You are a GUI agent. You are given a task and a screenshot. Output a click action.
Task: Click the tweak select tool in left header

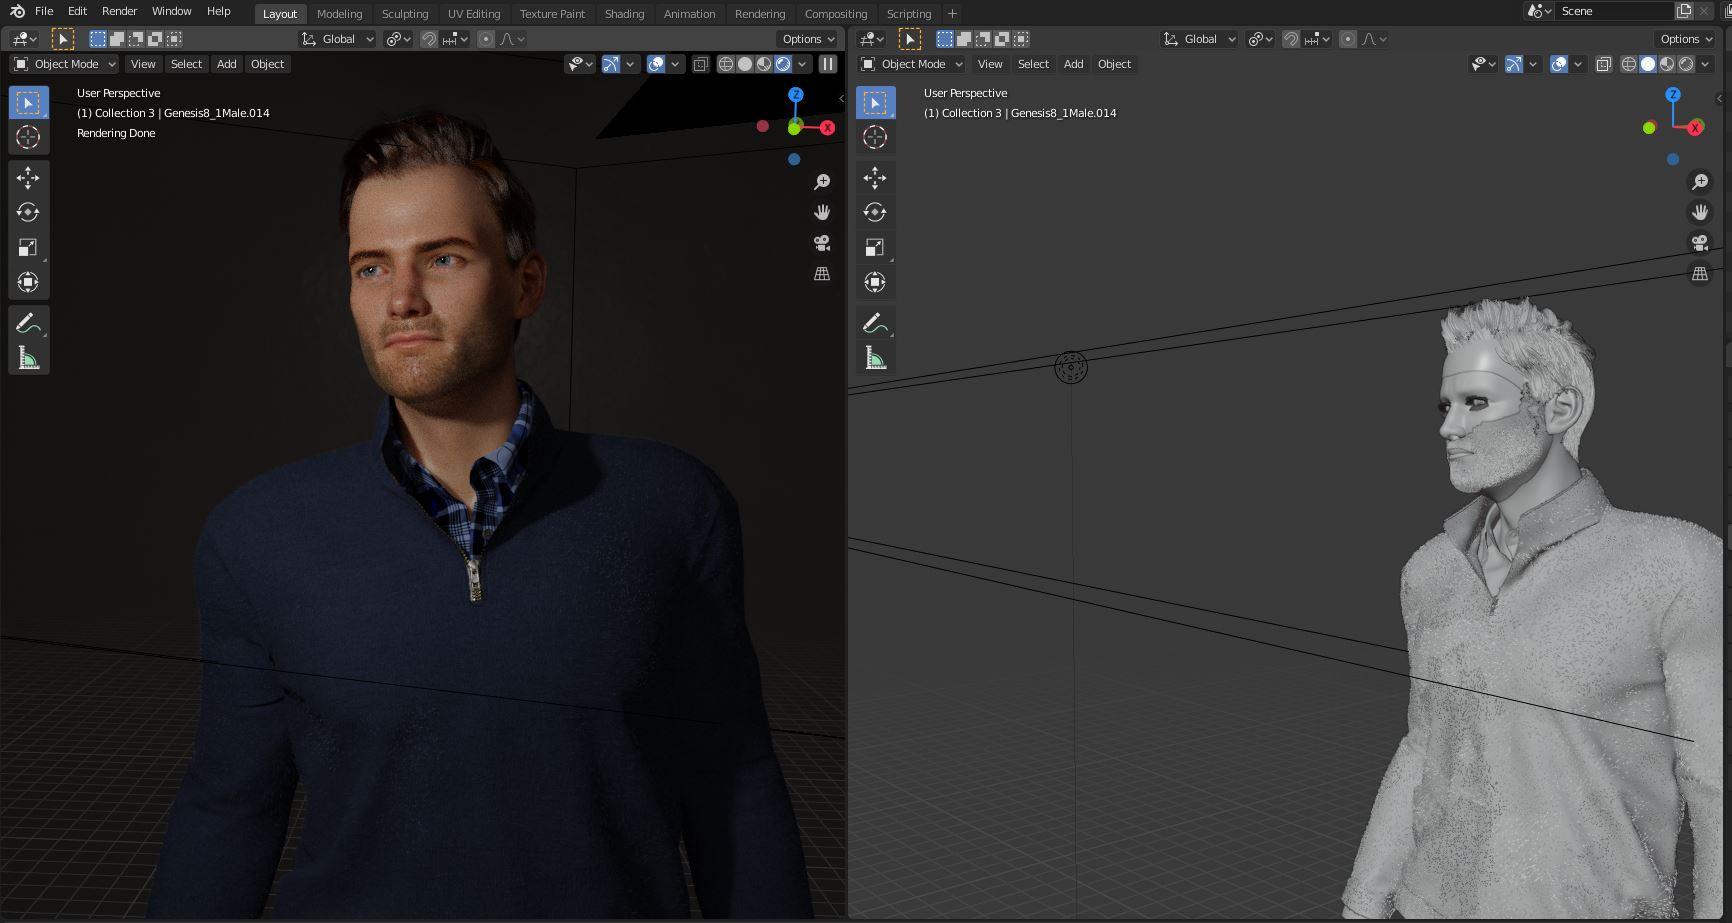tap(62, 39)
